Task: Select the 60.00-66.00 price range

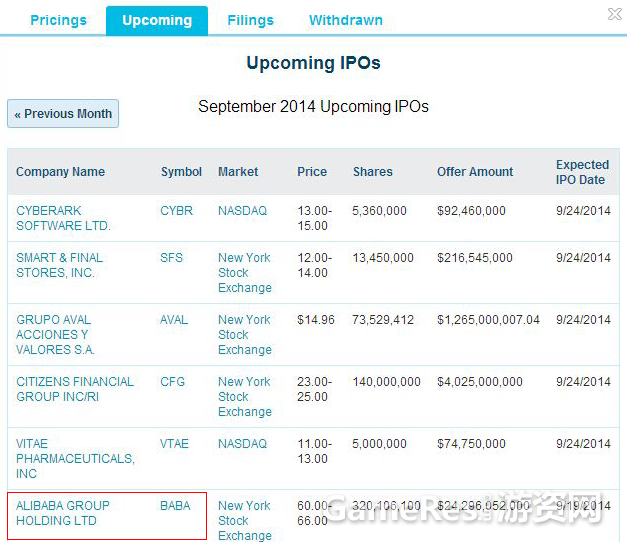Action: point(314,513)
